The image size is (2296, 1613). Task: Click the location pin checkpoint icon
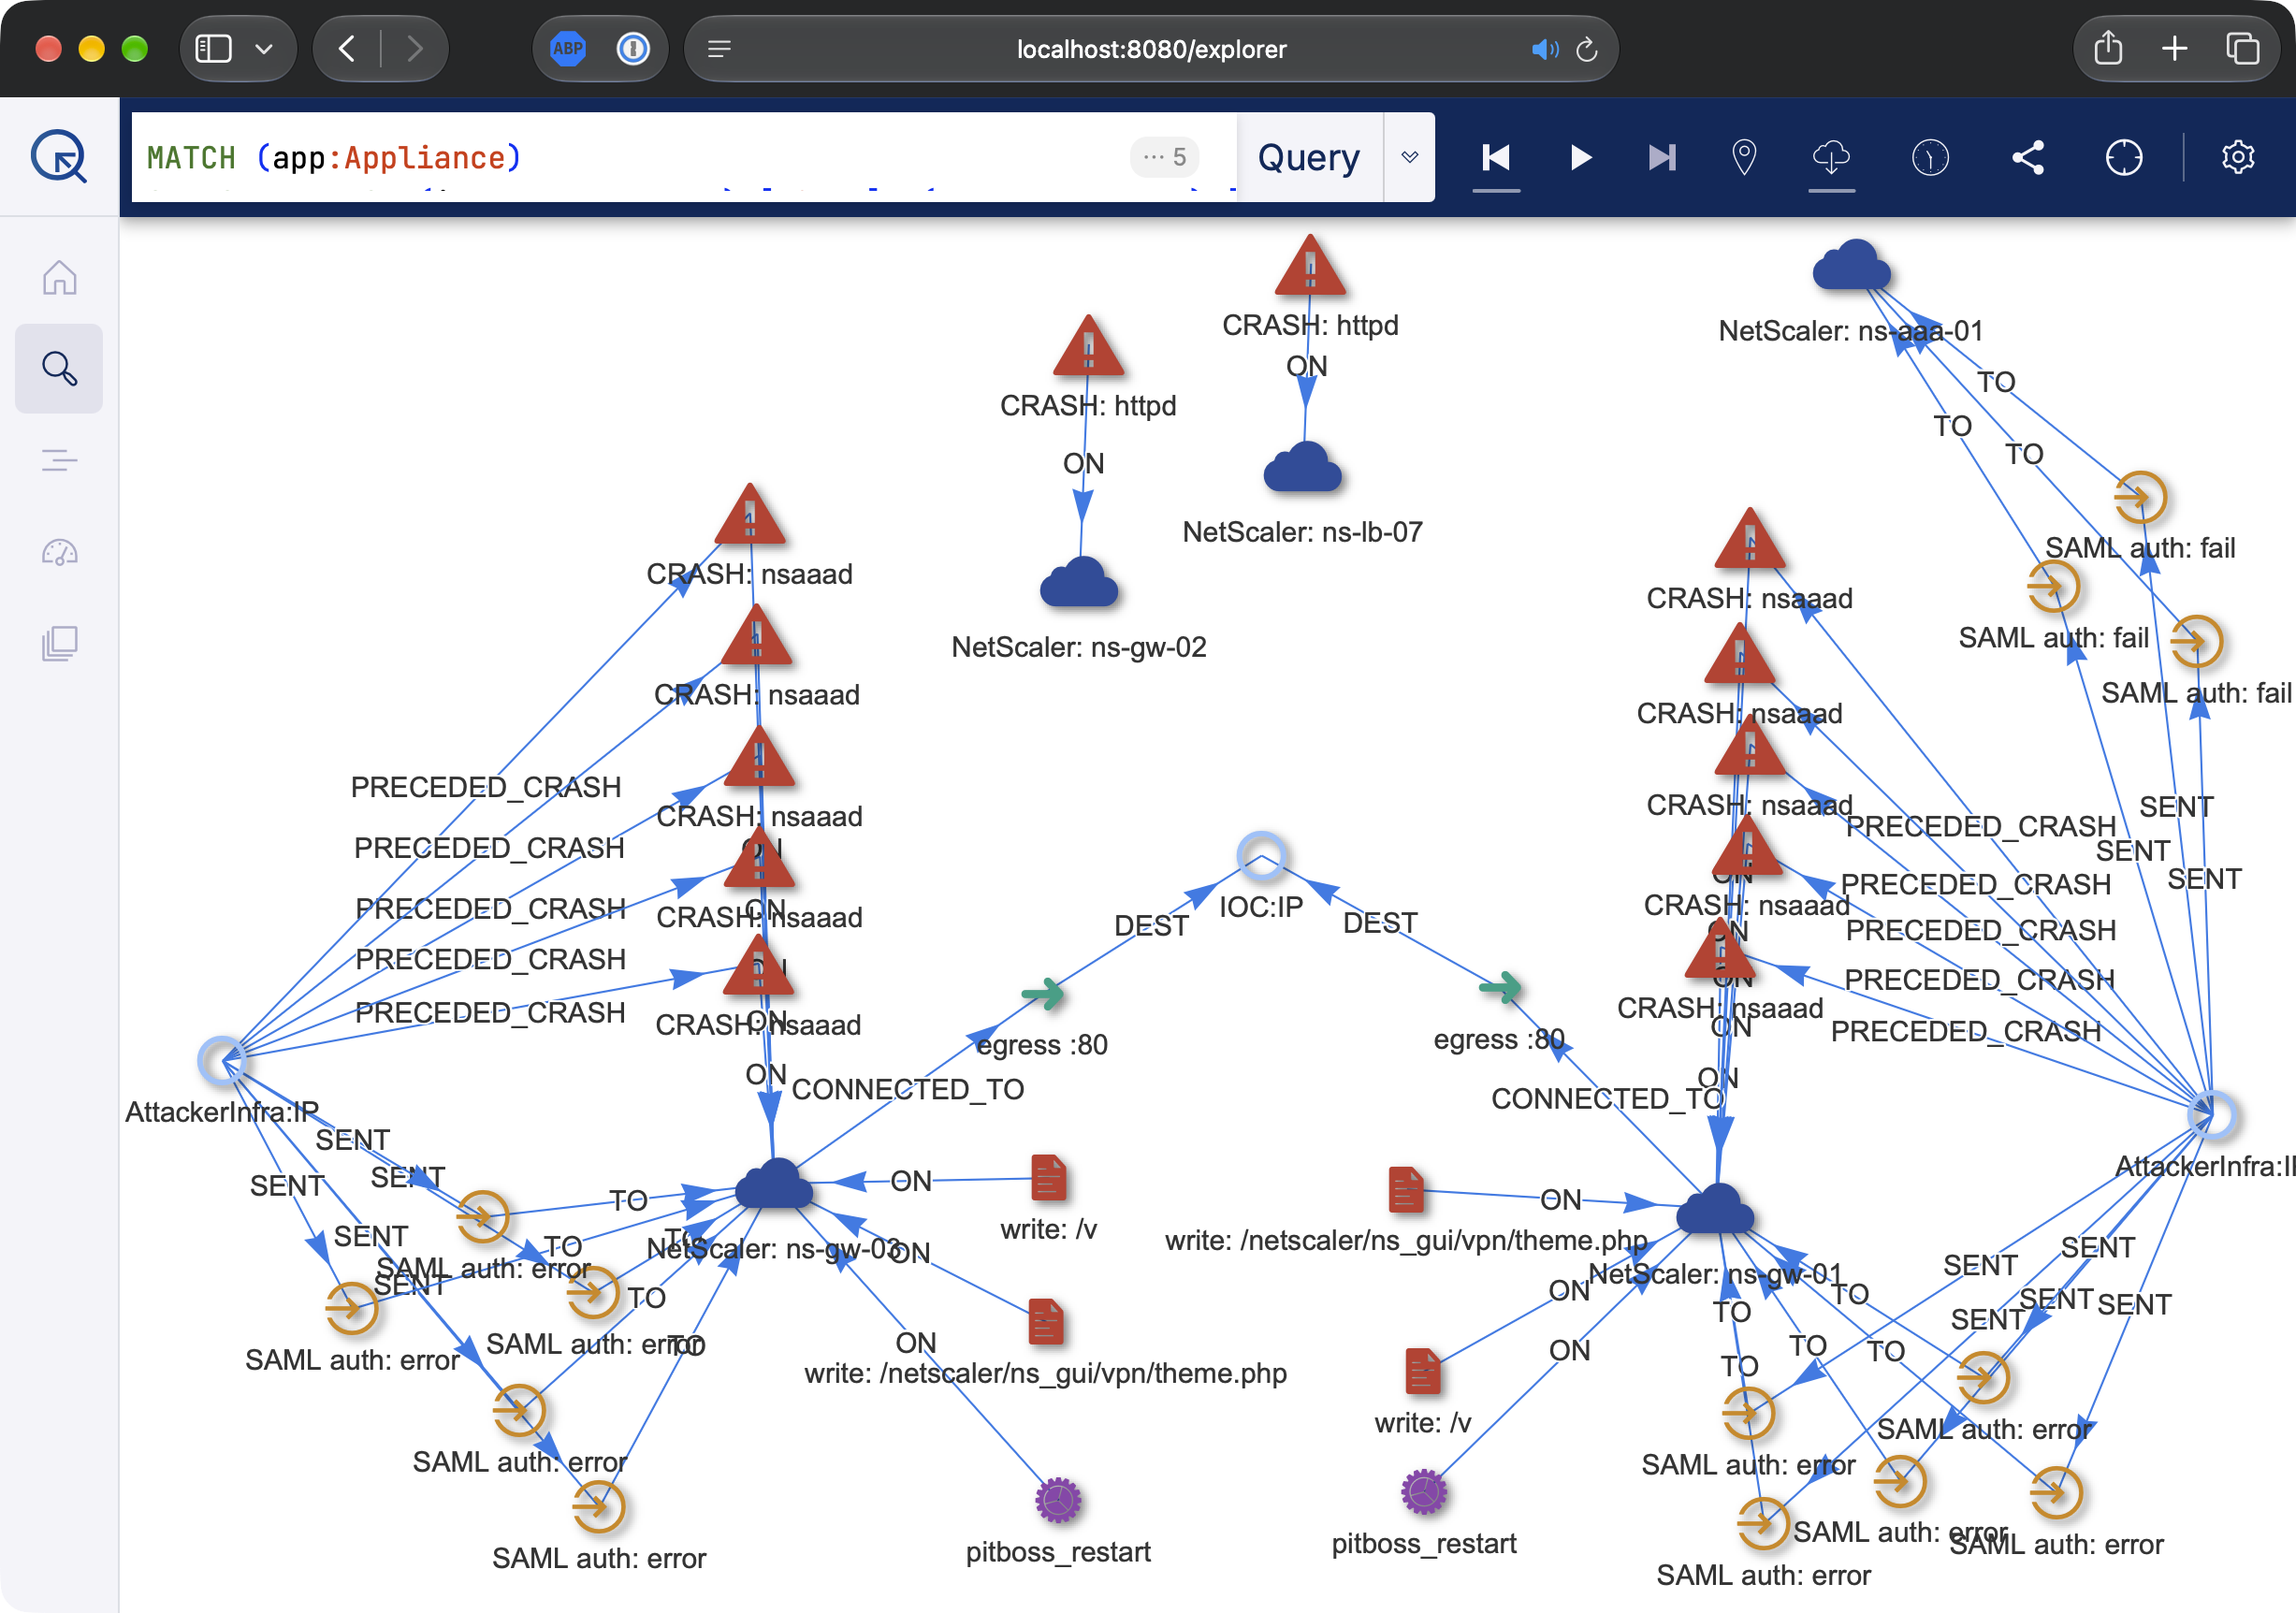(1744, 157)
